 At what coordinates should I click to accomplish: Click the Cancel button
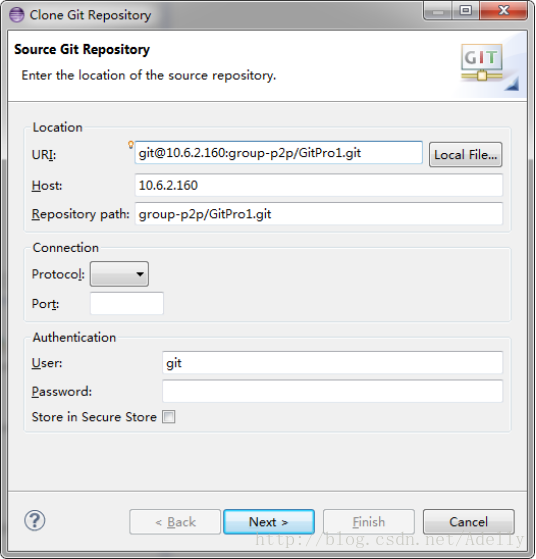tap(469, 522)
